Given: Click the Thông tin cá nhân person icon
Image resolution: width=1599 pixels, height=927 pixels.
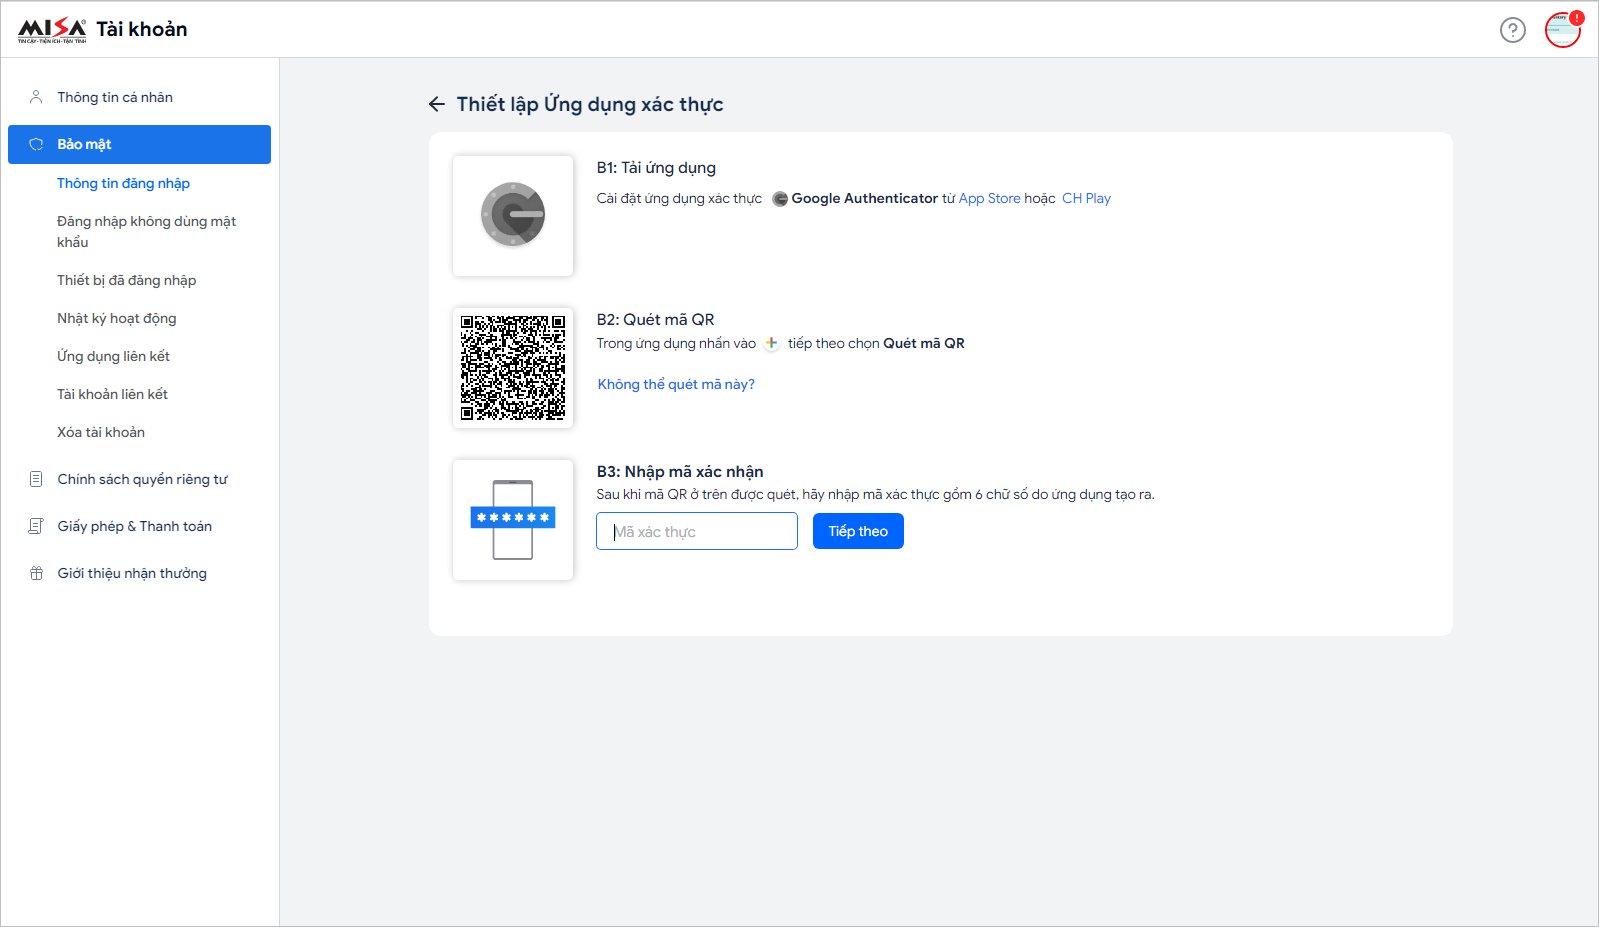Looking at the screenshot, I should (x=36, y=97).
